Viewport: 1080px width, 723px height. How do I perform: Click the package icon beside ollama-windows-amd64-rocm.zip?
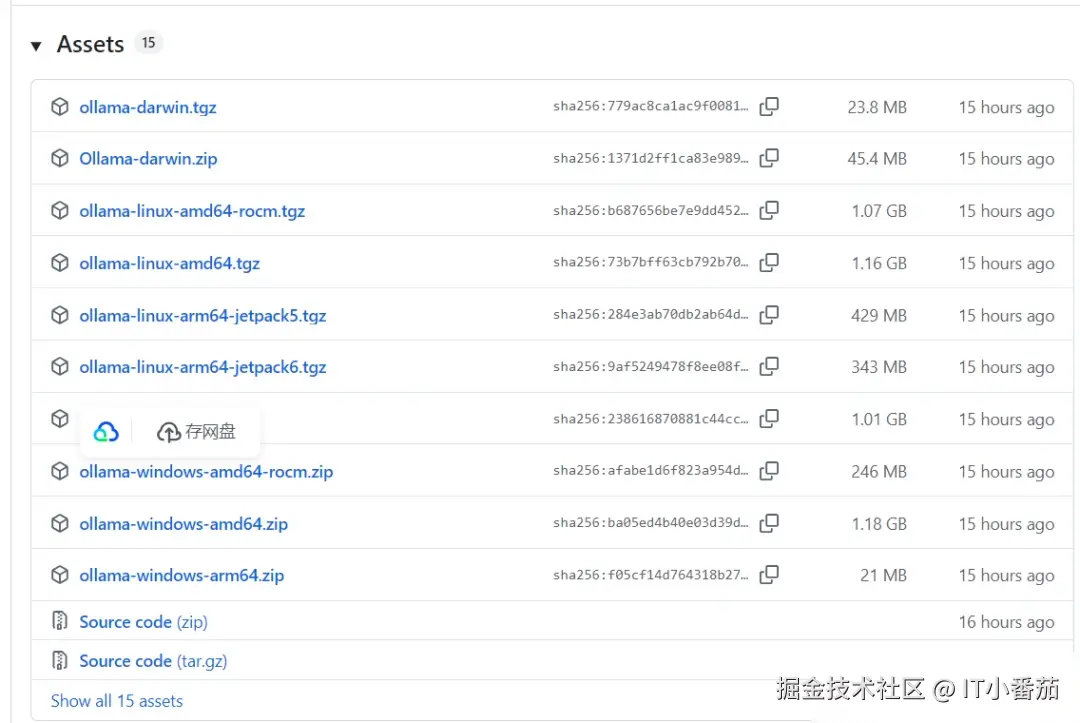coord(59,471)
